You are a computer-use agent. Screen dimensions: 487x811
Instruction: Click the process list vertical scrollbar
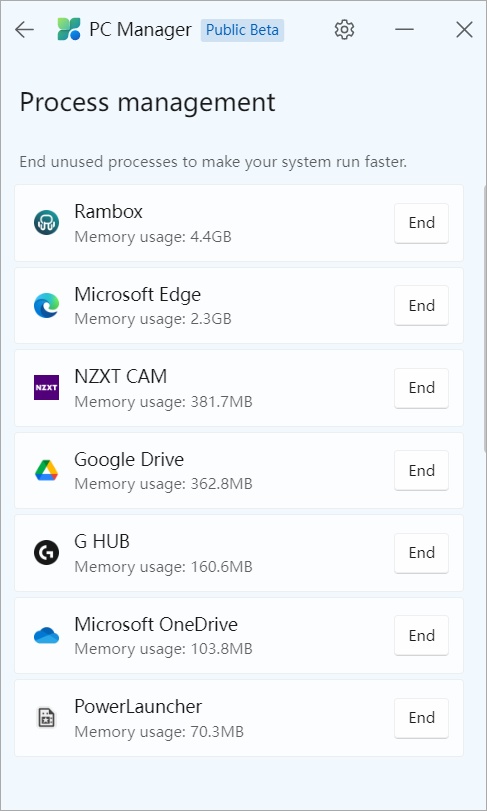[484, 318]
